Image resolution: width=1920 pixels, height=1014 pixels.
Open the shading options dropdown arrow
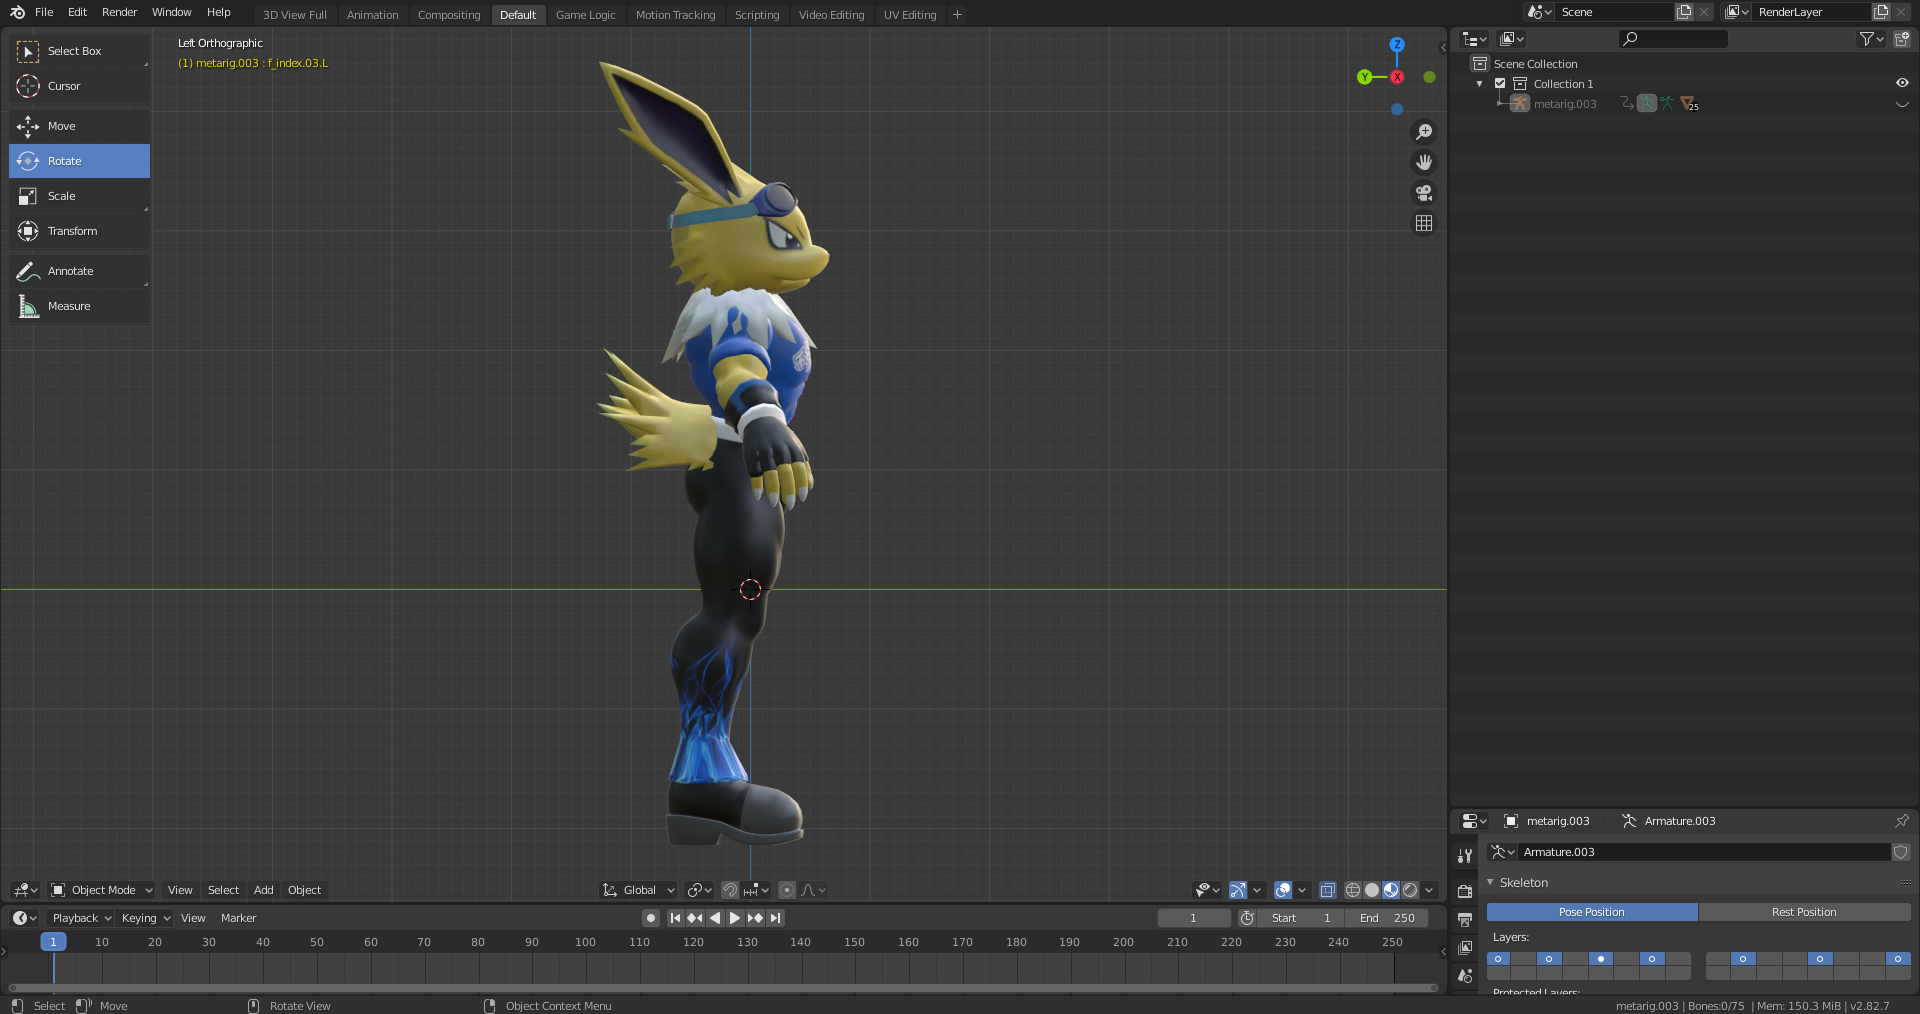tap(1429, 890)
